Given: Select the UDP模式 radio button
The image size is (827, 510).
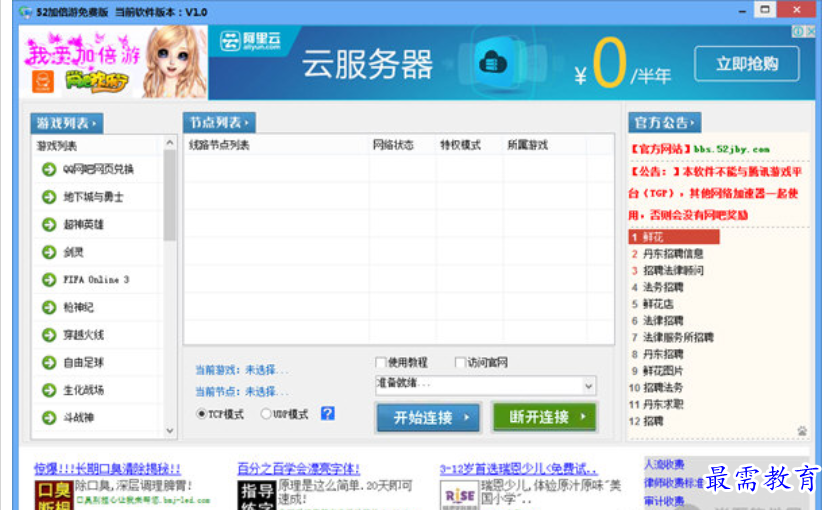Looking at the screenshot, I should click(266, 414).
